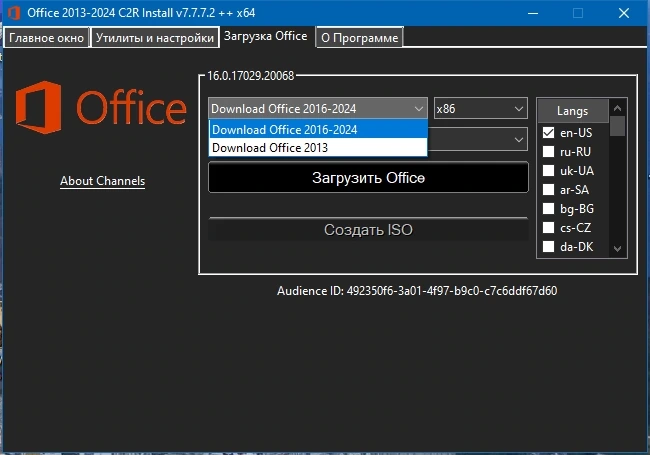
Task: Tick the ar-SA language checkbox
Action: (x=548, y=190)
